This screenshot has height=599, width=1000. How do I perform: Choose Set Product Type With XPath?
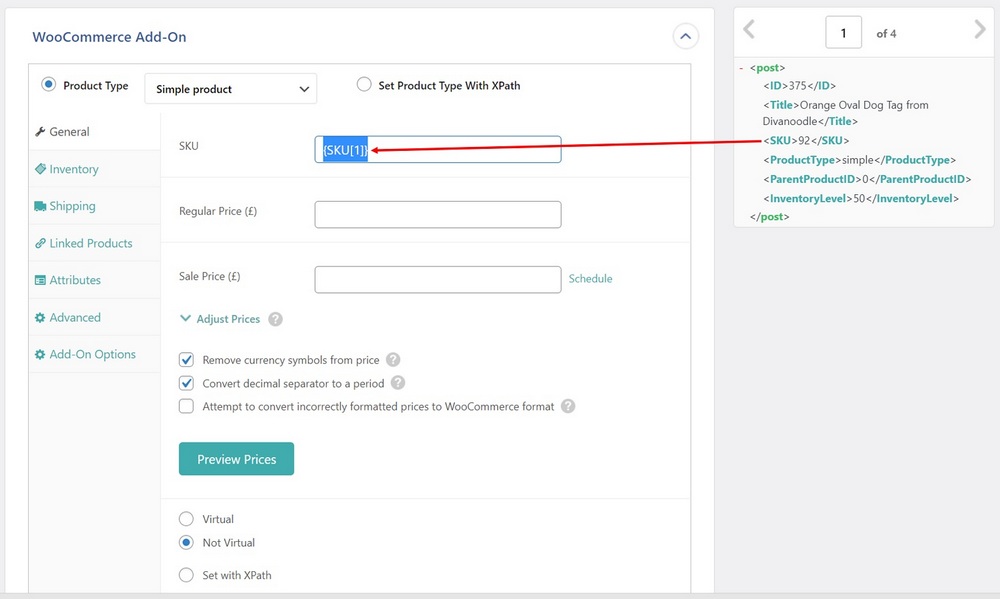[x=364, y=85]
